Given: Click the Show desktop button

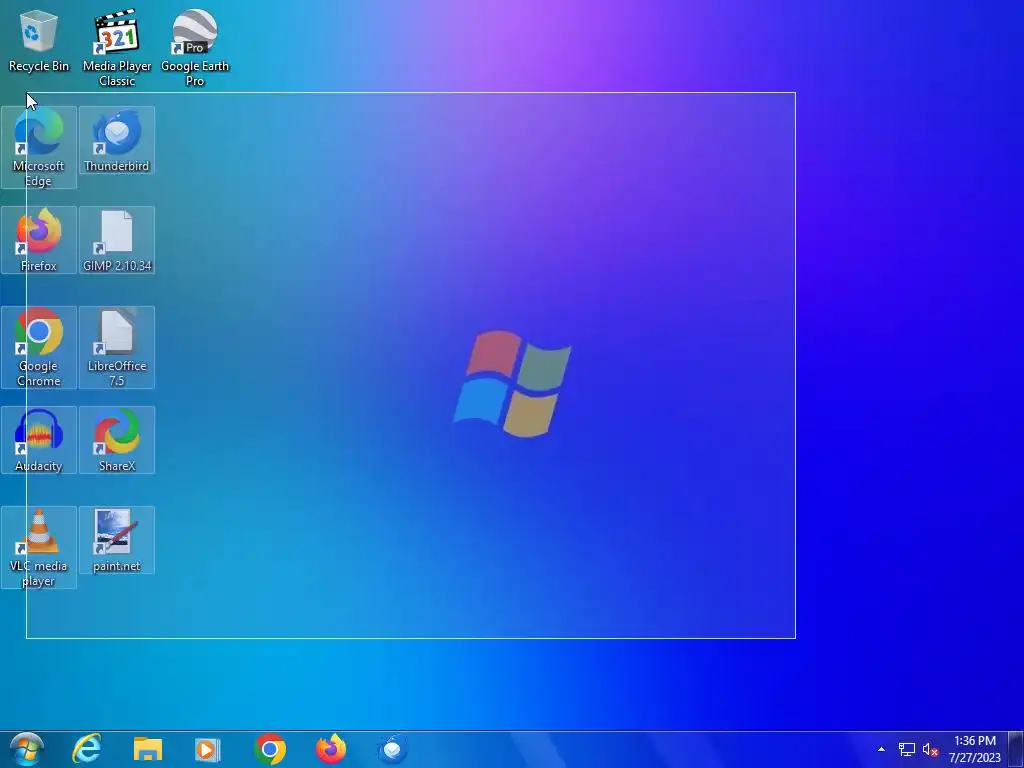Looking at the screenshot, I should pyautogui.click(x=1016, y=749).
